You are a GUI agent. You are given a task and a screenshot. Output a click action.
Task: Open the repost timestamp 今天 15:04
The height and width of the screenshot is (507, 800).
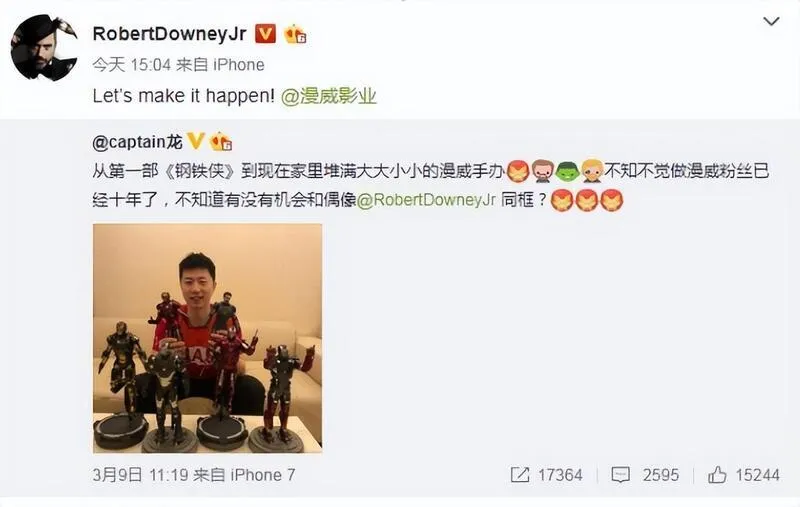click(132, 65)
